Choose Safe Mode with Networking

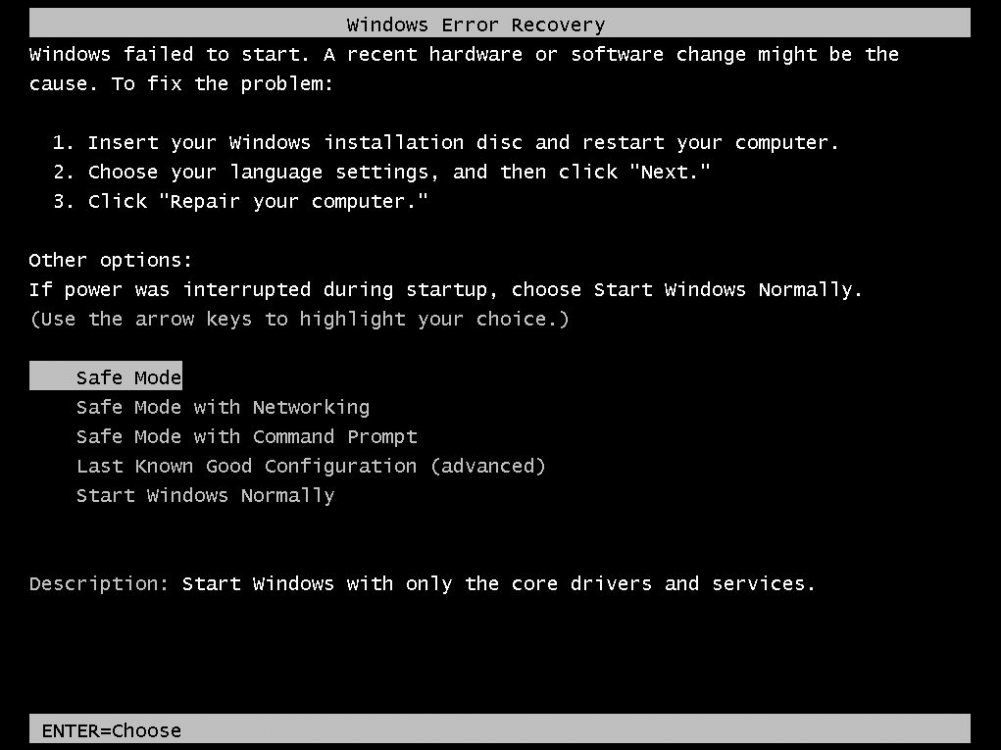click(x=223, y=407)
